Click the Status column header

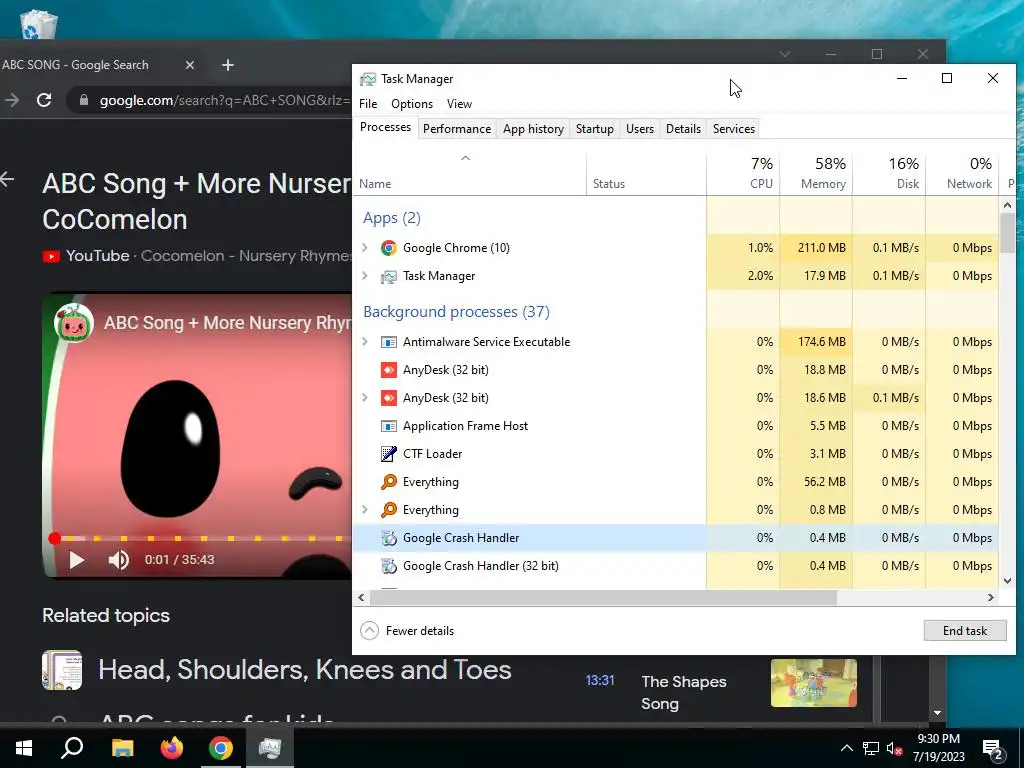pyautogui.click(x=646, y=174)
